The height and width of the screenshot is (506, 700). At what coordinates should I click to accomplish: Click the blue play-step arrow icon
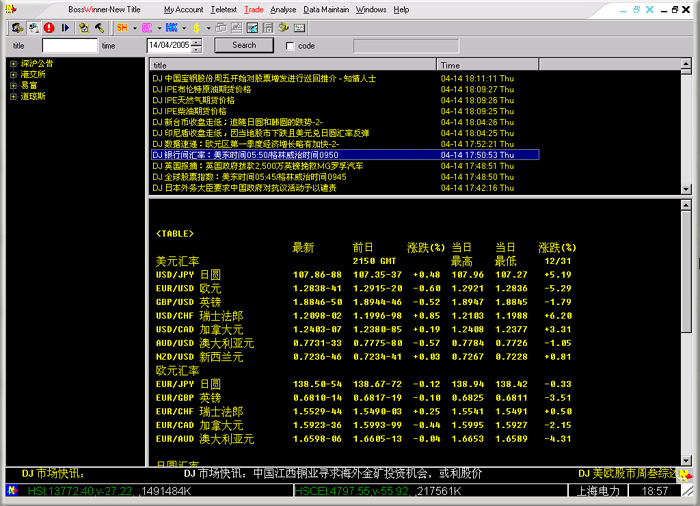click(x=65, y=28)
